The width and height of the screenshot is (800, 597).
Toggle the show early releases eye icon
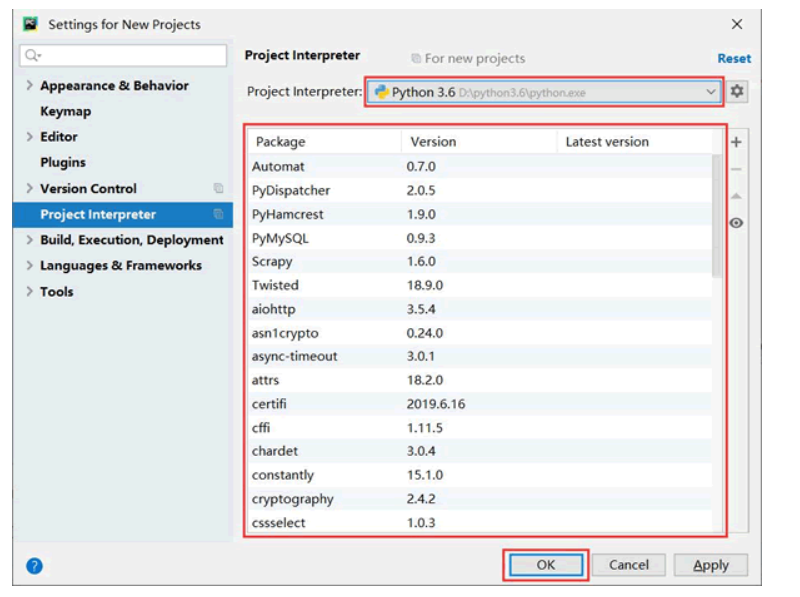point(736,223)
